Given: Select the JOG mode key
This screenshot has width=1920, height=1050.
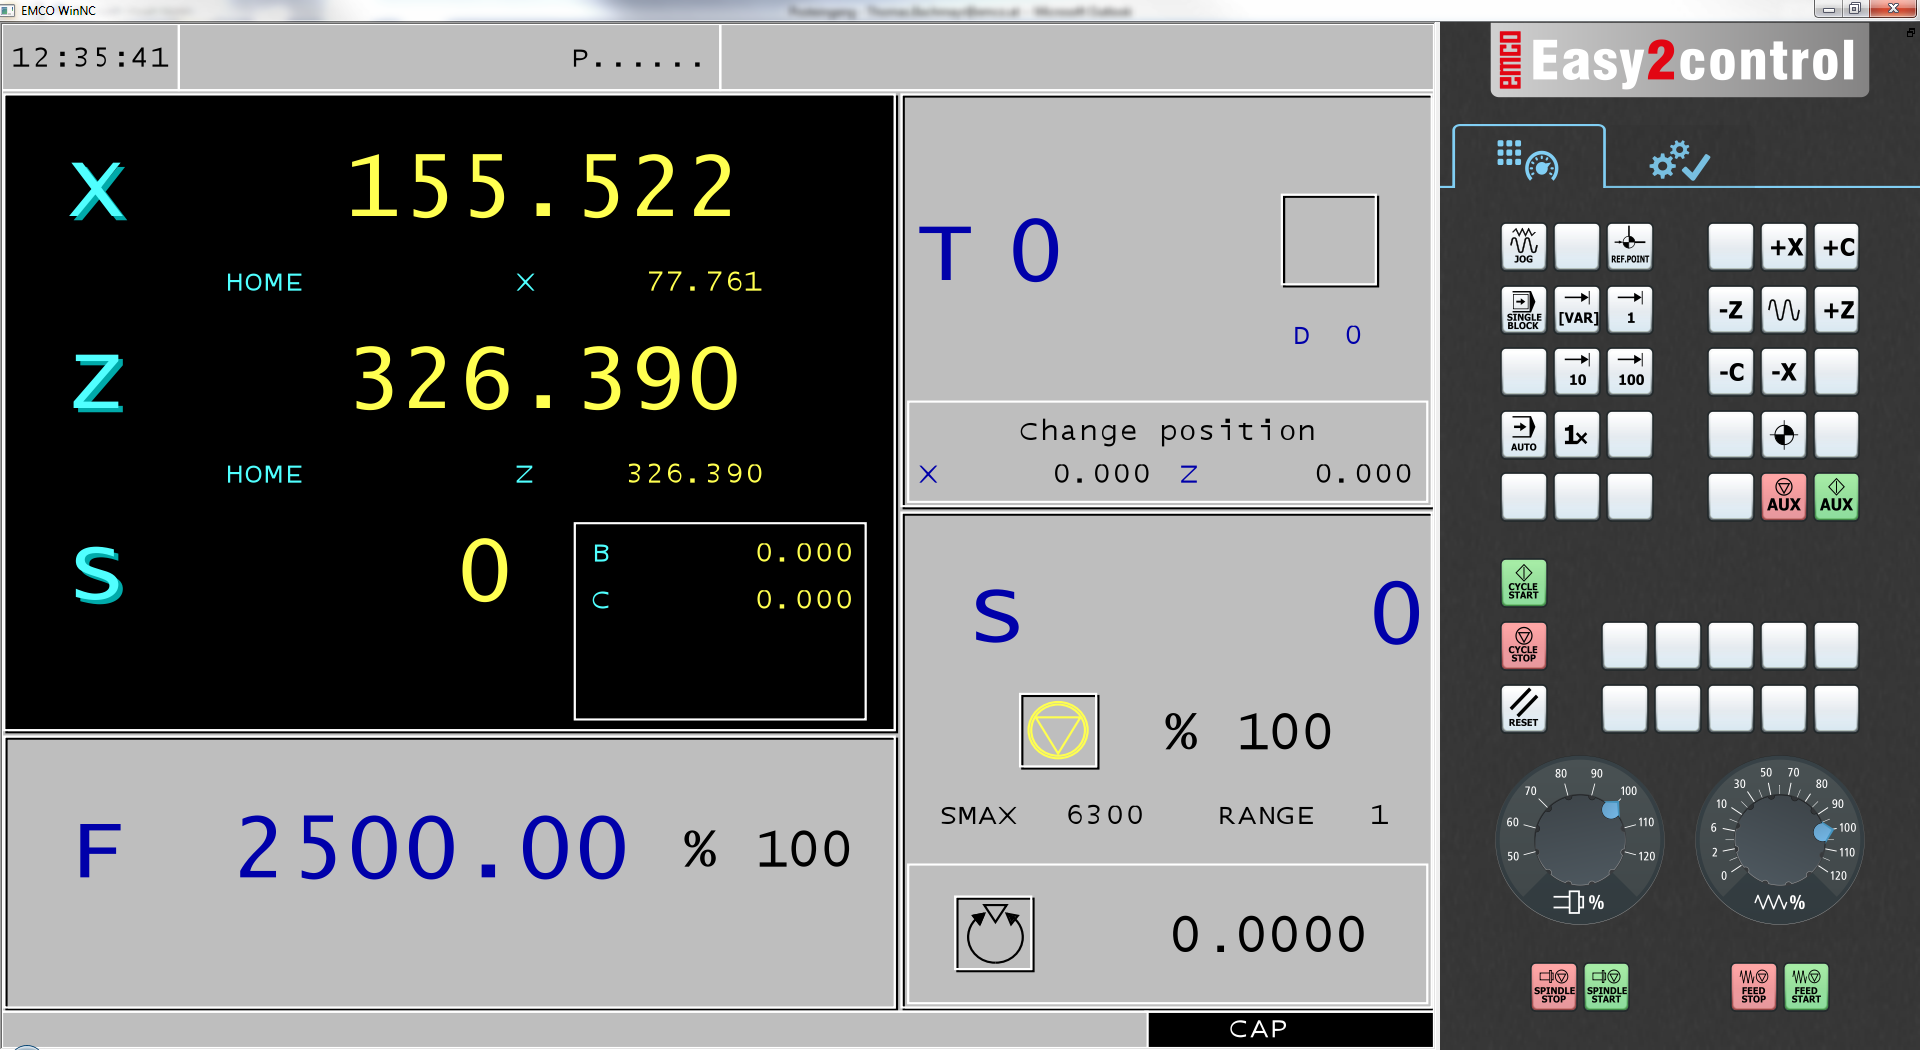Looking at the screenshot, I should (1523, 246).
